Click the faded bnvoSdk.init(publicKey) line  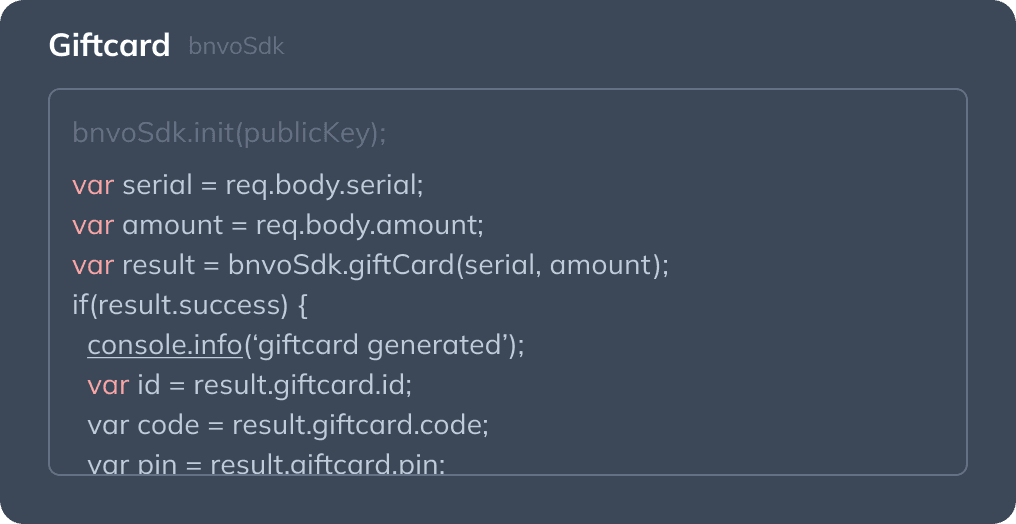(229, 133)
